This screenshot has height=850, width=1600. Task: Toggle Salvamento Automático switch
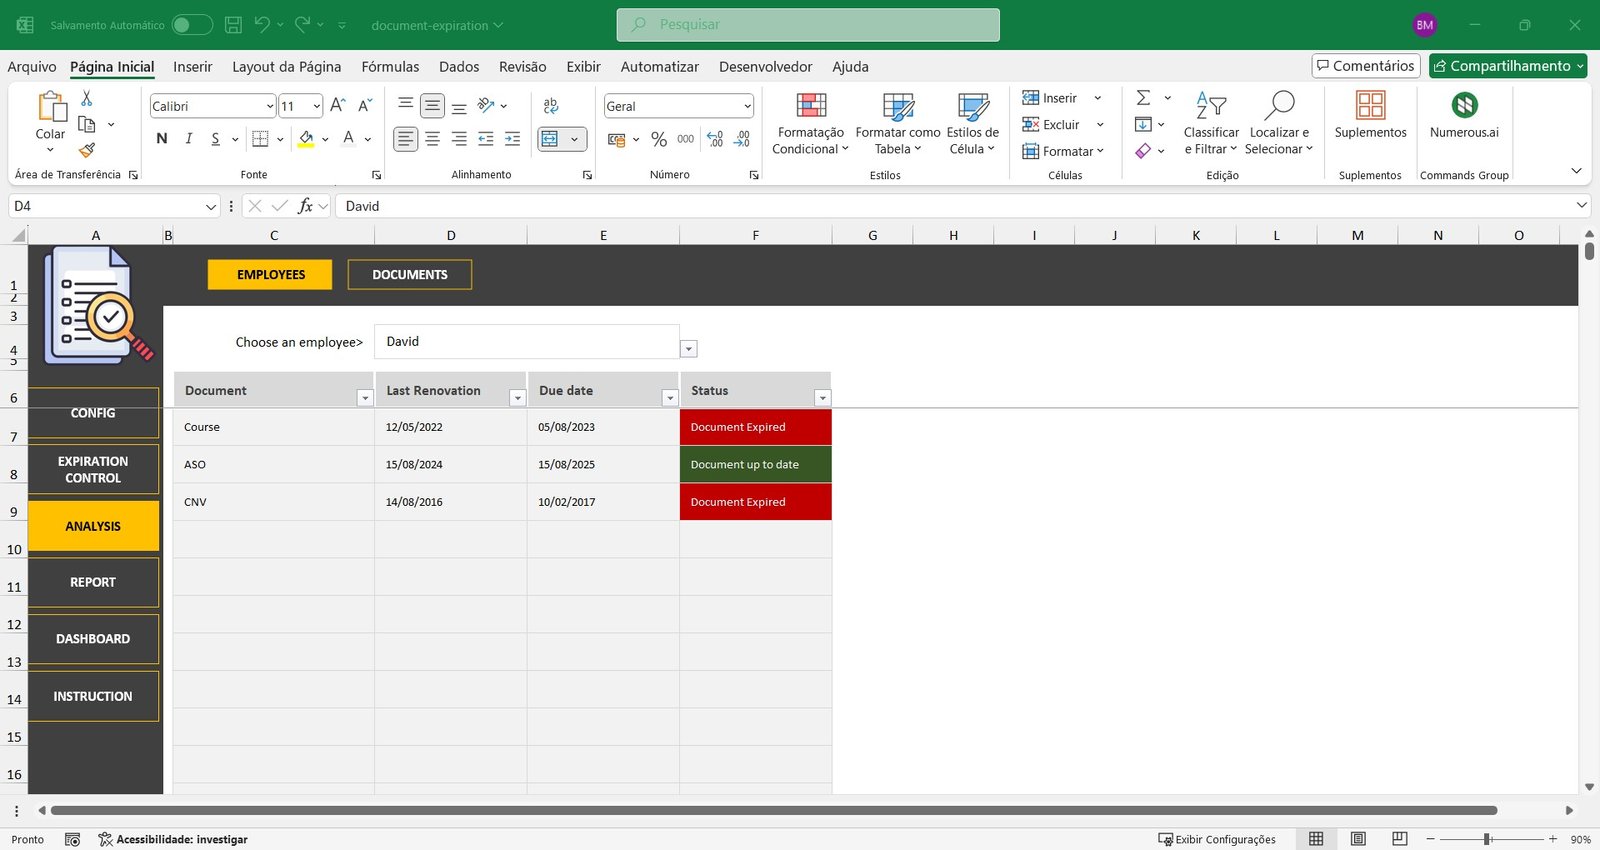pyautogui.click(x=192, y=25)
